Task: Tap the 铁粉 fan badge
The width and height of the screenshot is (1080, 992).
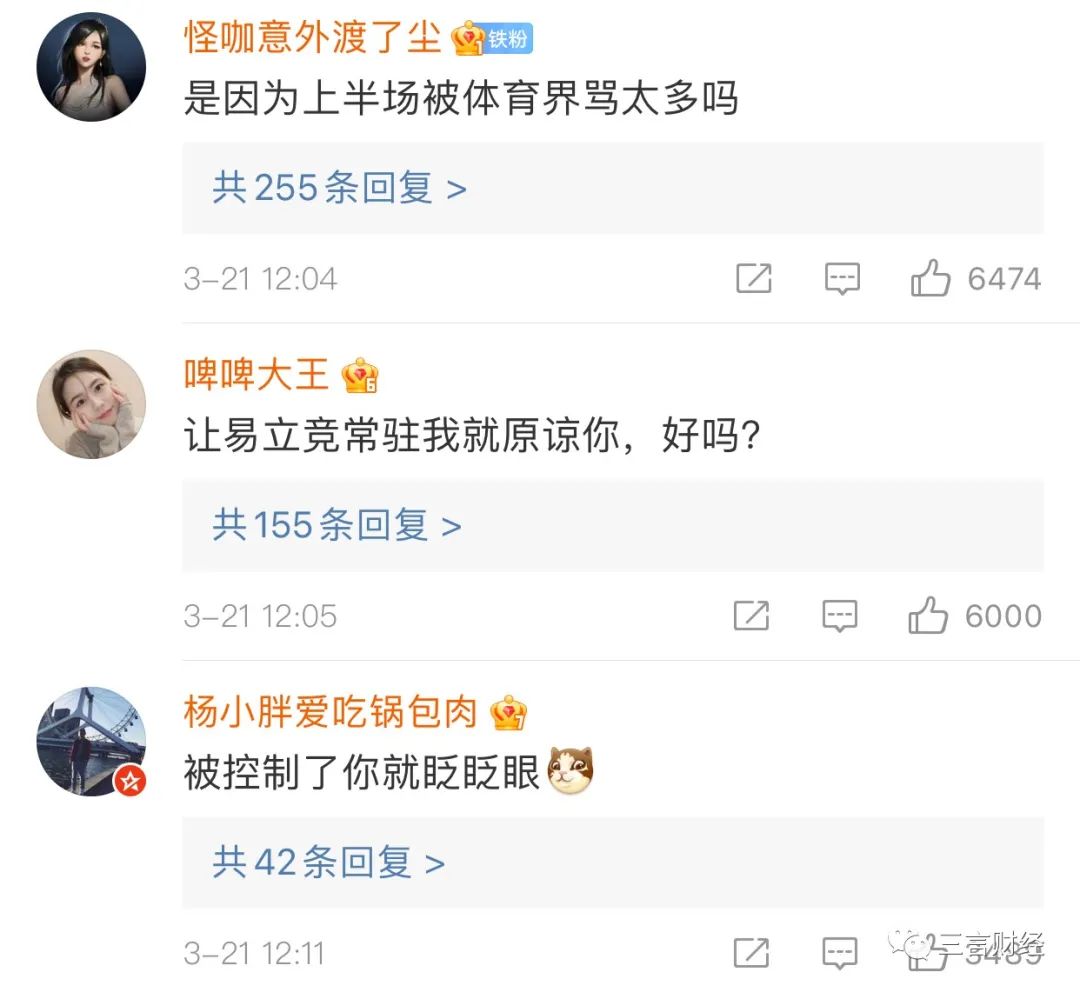Action: tap(509, 39)
